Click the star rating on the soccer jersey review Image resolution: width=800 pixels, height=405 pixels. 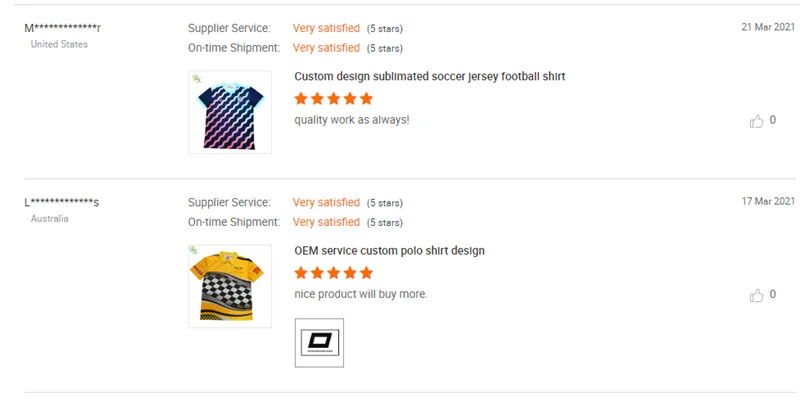coord(333,99)
